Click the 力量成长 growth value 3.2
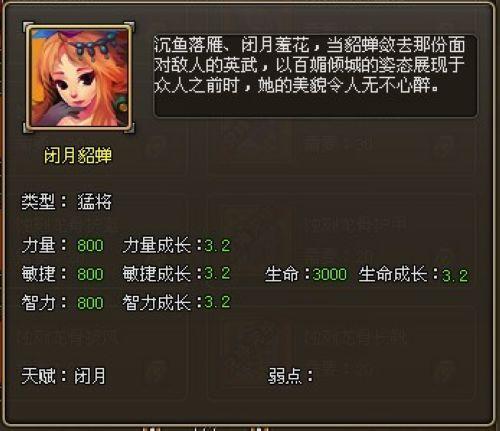The height and width of the screenshot is (431, 500). [217, 246]
